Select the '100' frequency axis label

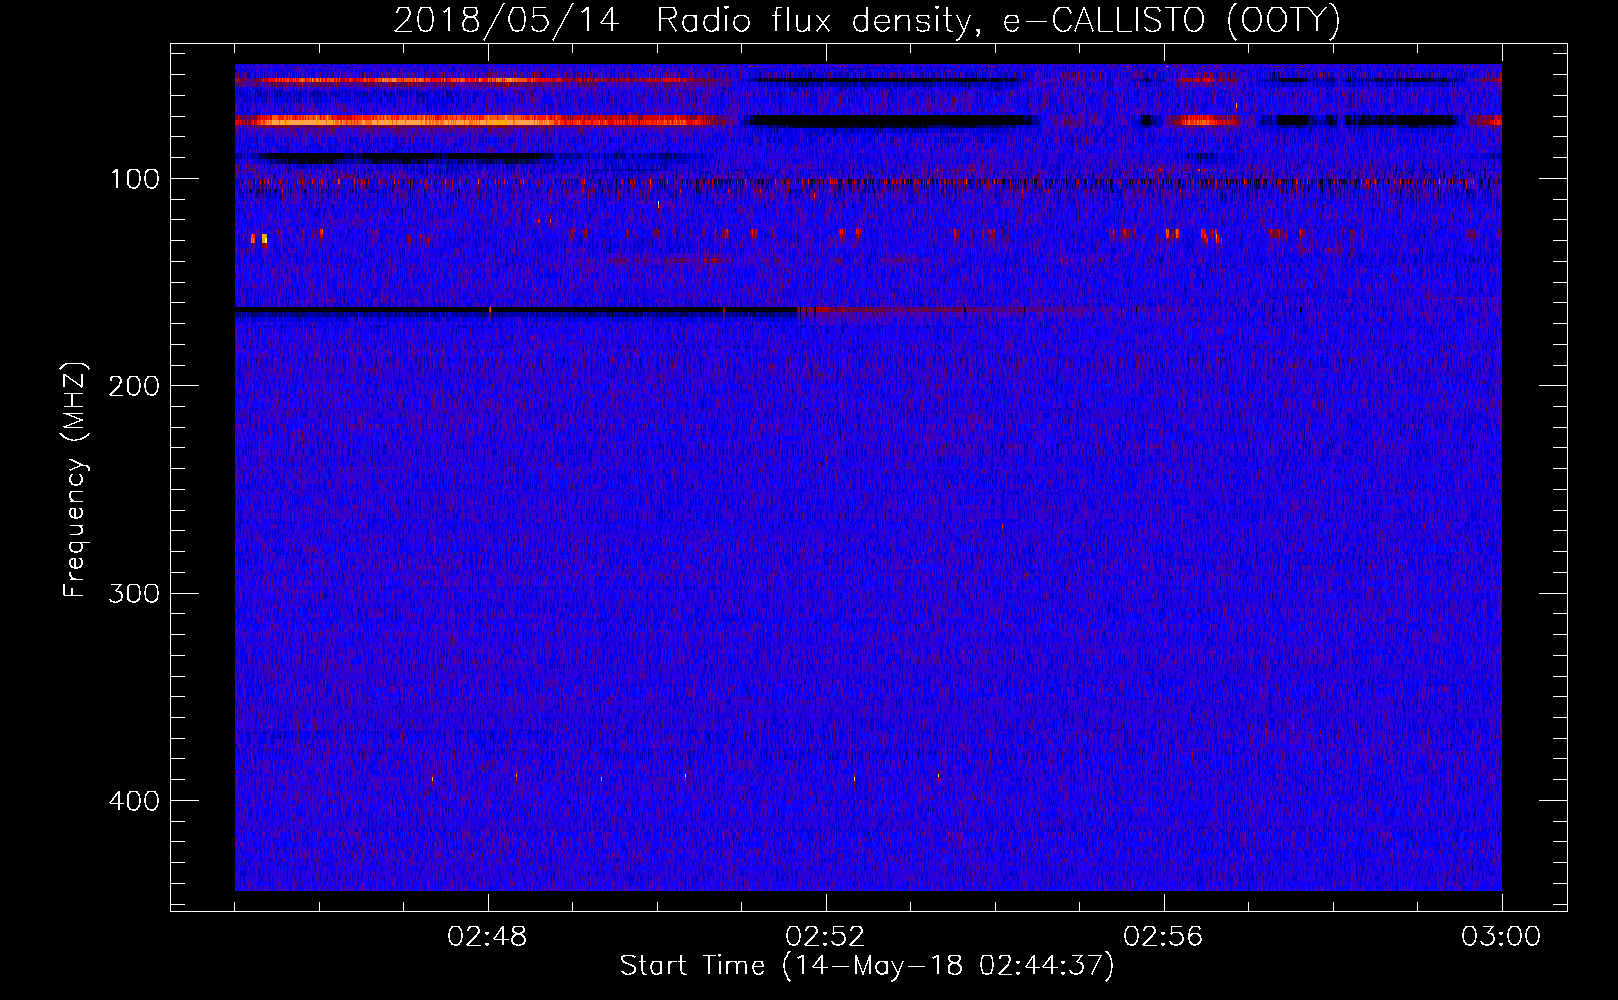pyautogui.click(x=134, y=179)
